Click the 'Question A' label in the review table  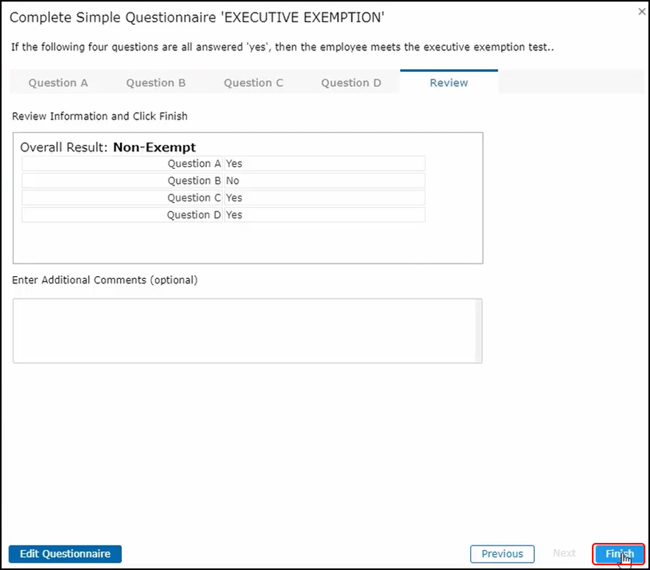(x=194, y=164)
